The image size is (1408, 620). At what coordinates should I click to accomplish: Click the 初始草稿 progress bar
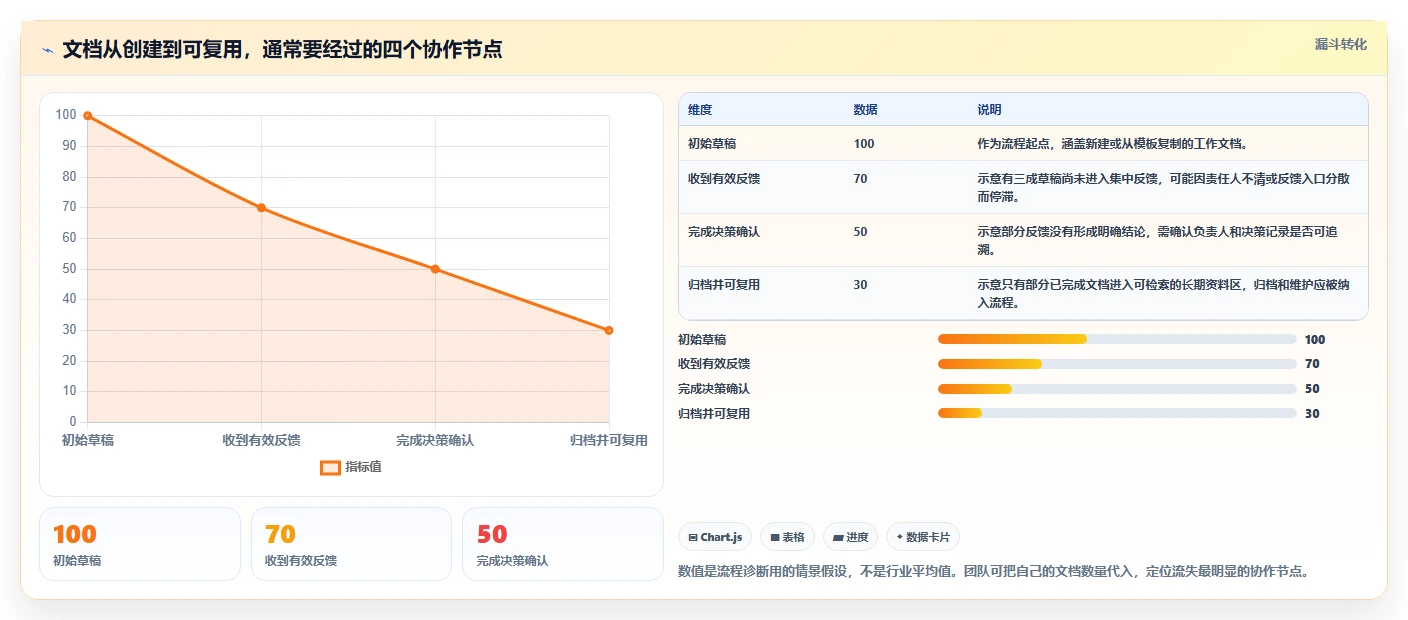click(1117, 340)
